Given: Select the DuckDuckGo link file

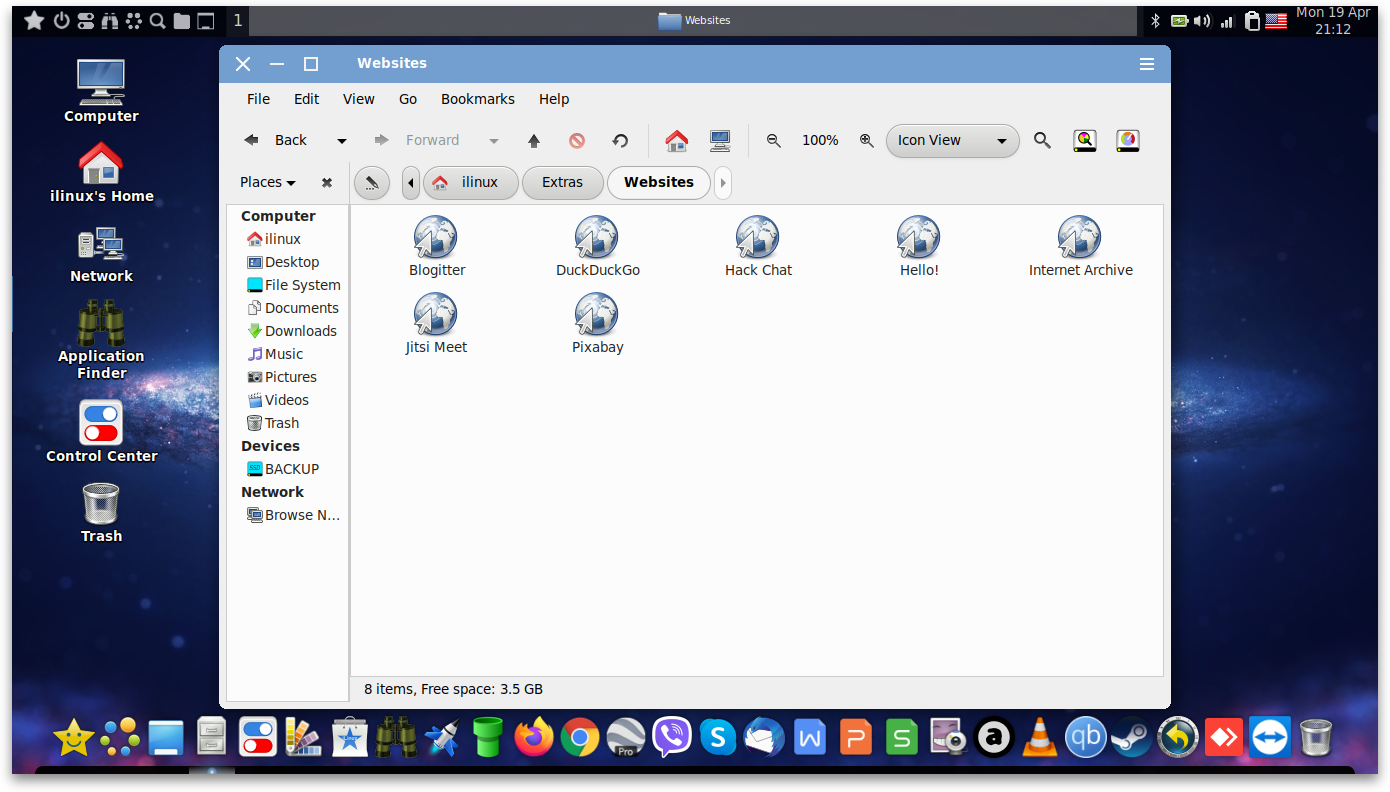Looking at the screenshot, I should pyautogui.click(x=597, y=246).
